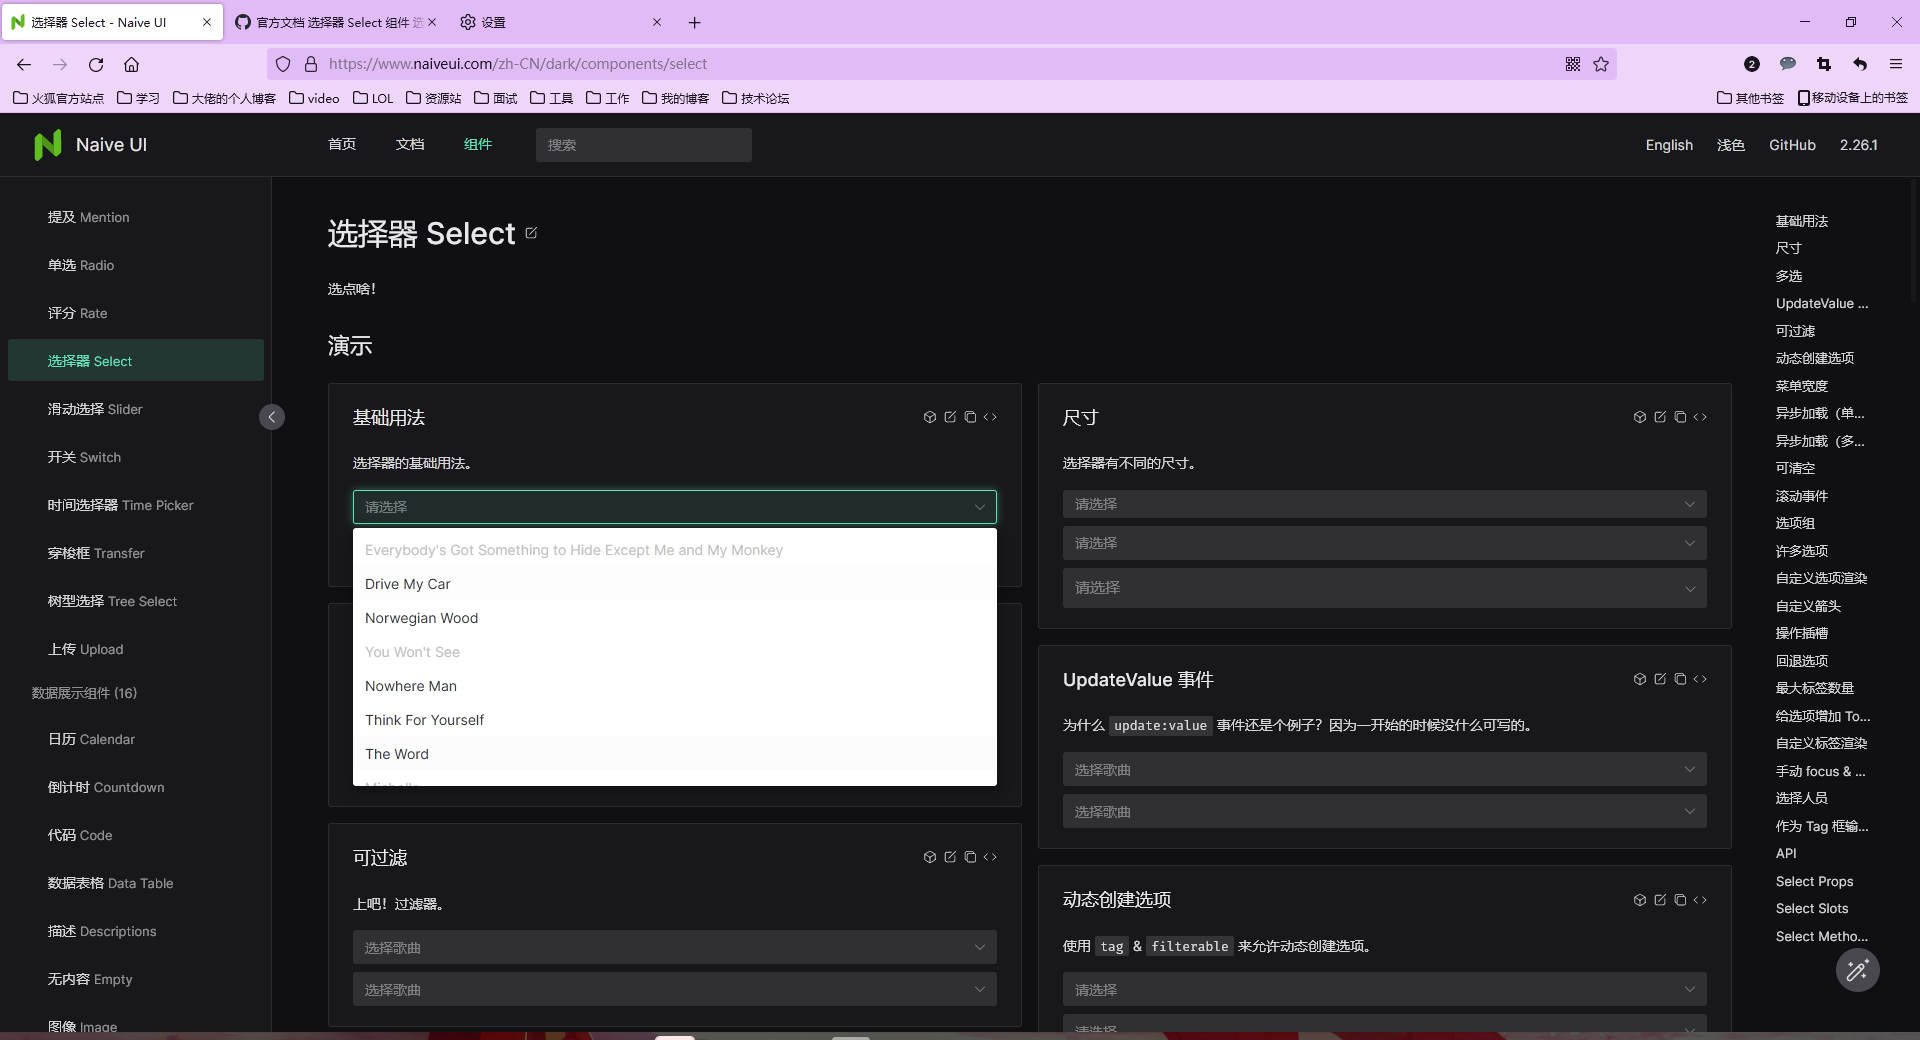Click the edit code icon on 尺寸 card

pos(1660,417)
